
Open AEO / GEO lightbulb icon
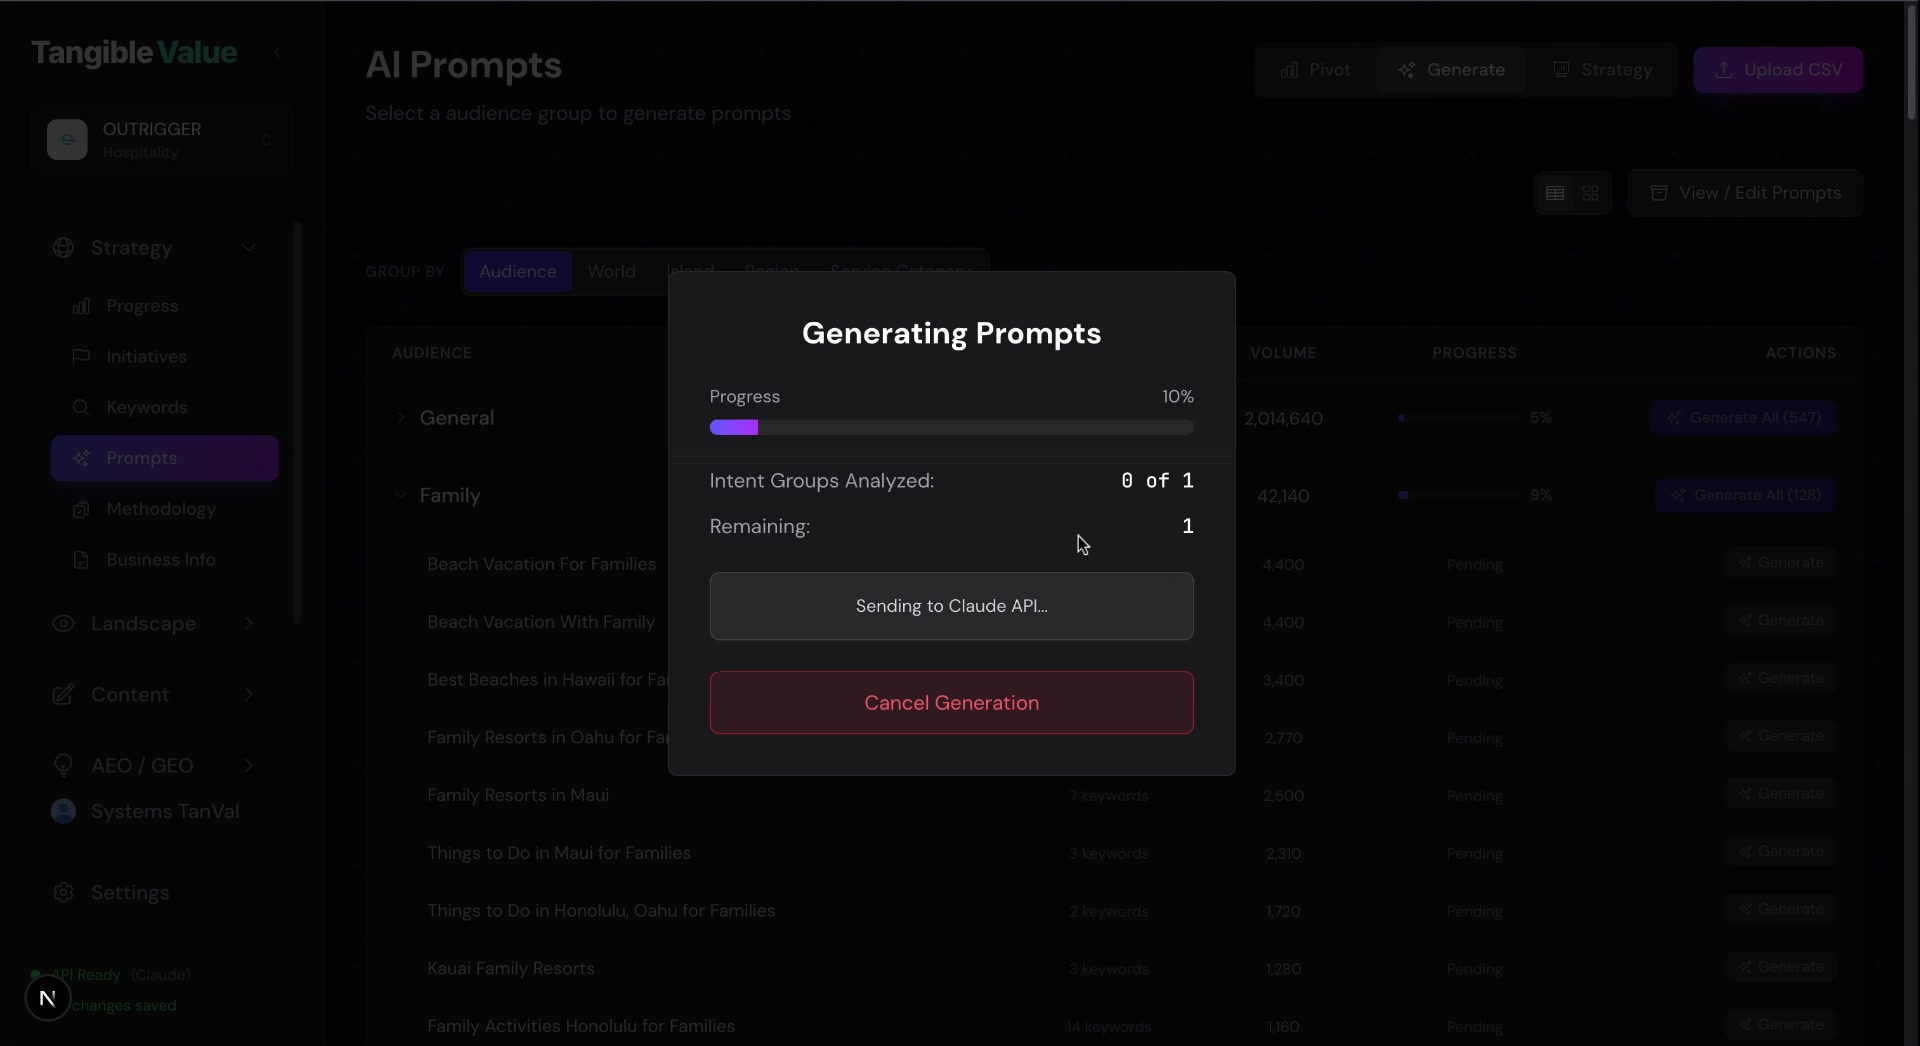click(62, 766)
